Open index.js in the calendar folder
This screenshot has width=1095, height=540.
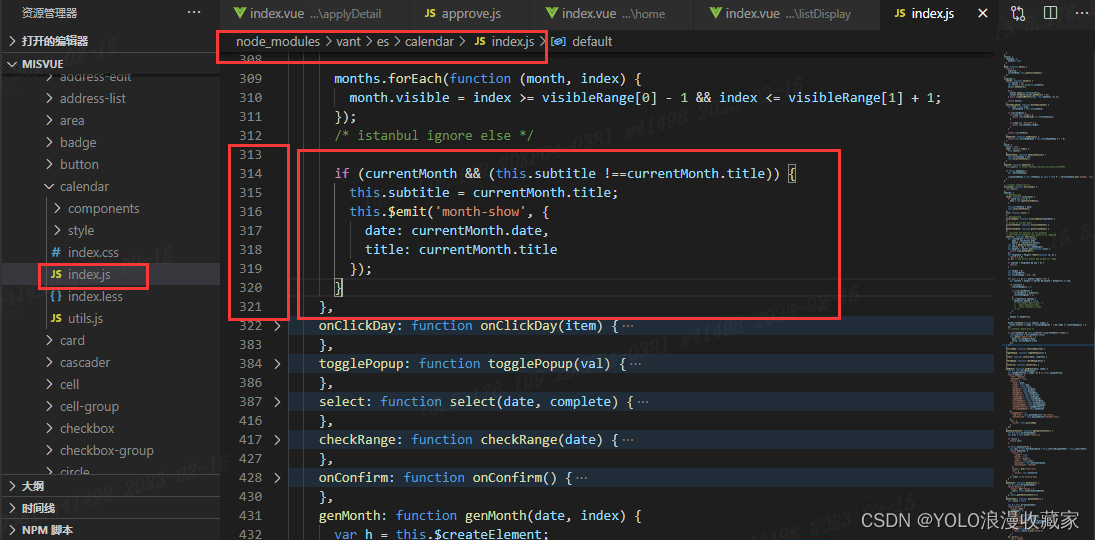[x=89, y=275]
